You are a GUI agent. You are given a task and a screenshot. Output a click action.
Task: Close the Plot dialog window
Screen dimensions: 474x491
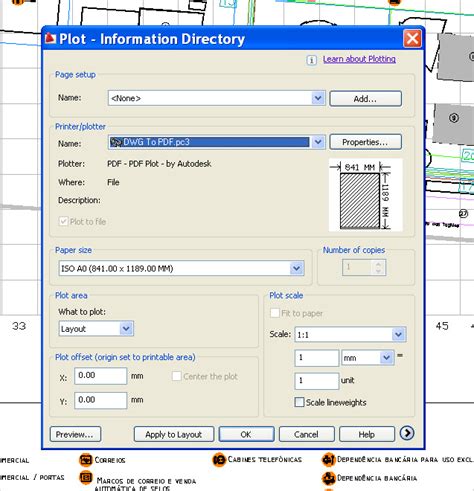[x=412, y=39]
